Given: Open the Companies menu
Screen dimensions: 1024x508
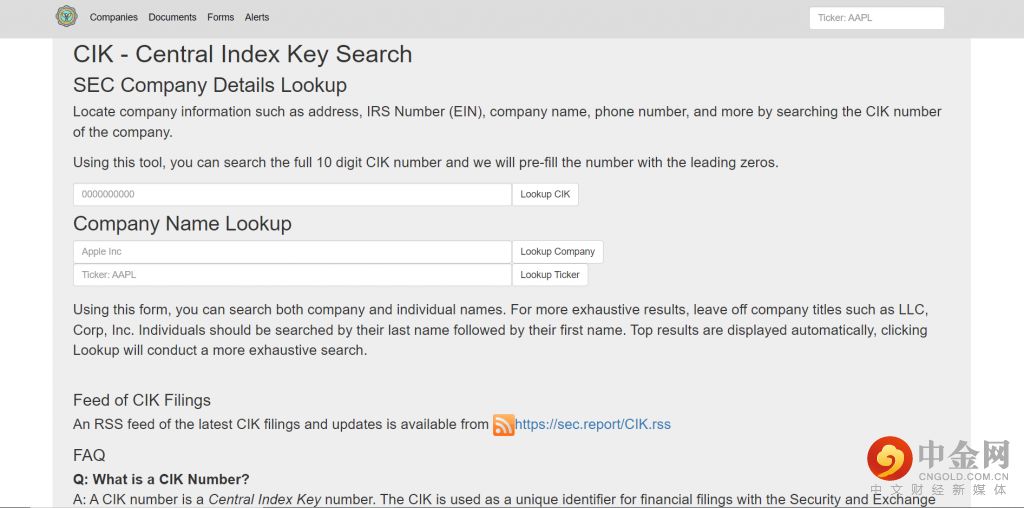Looking at the screenshot, I should coord(114,17).
